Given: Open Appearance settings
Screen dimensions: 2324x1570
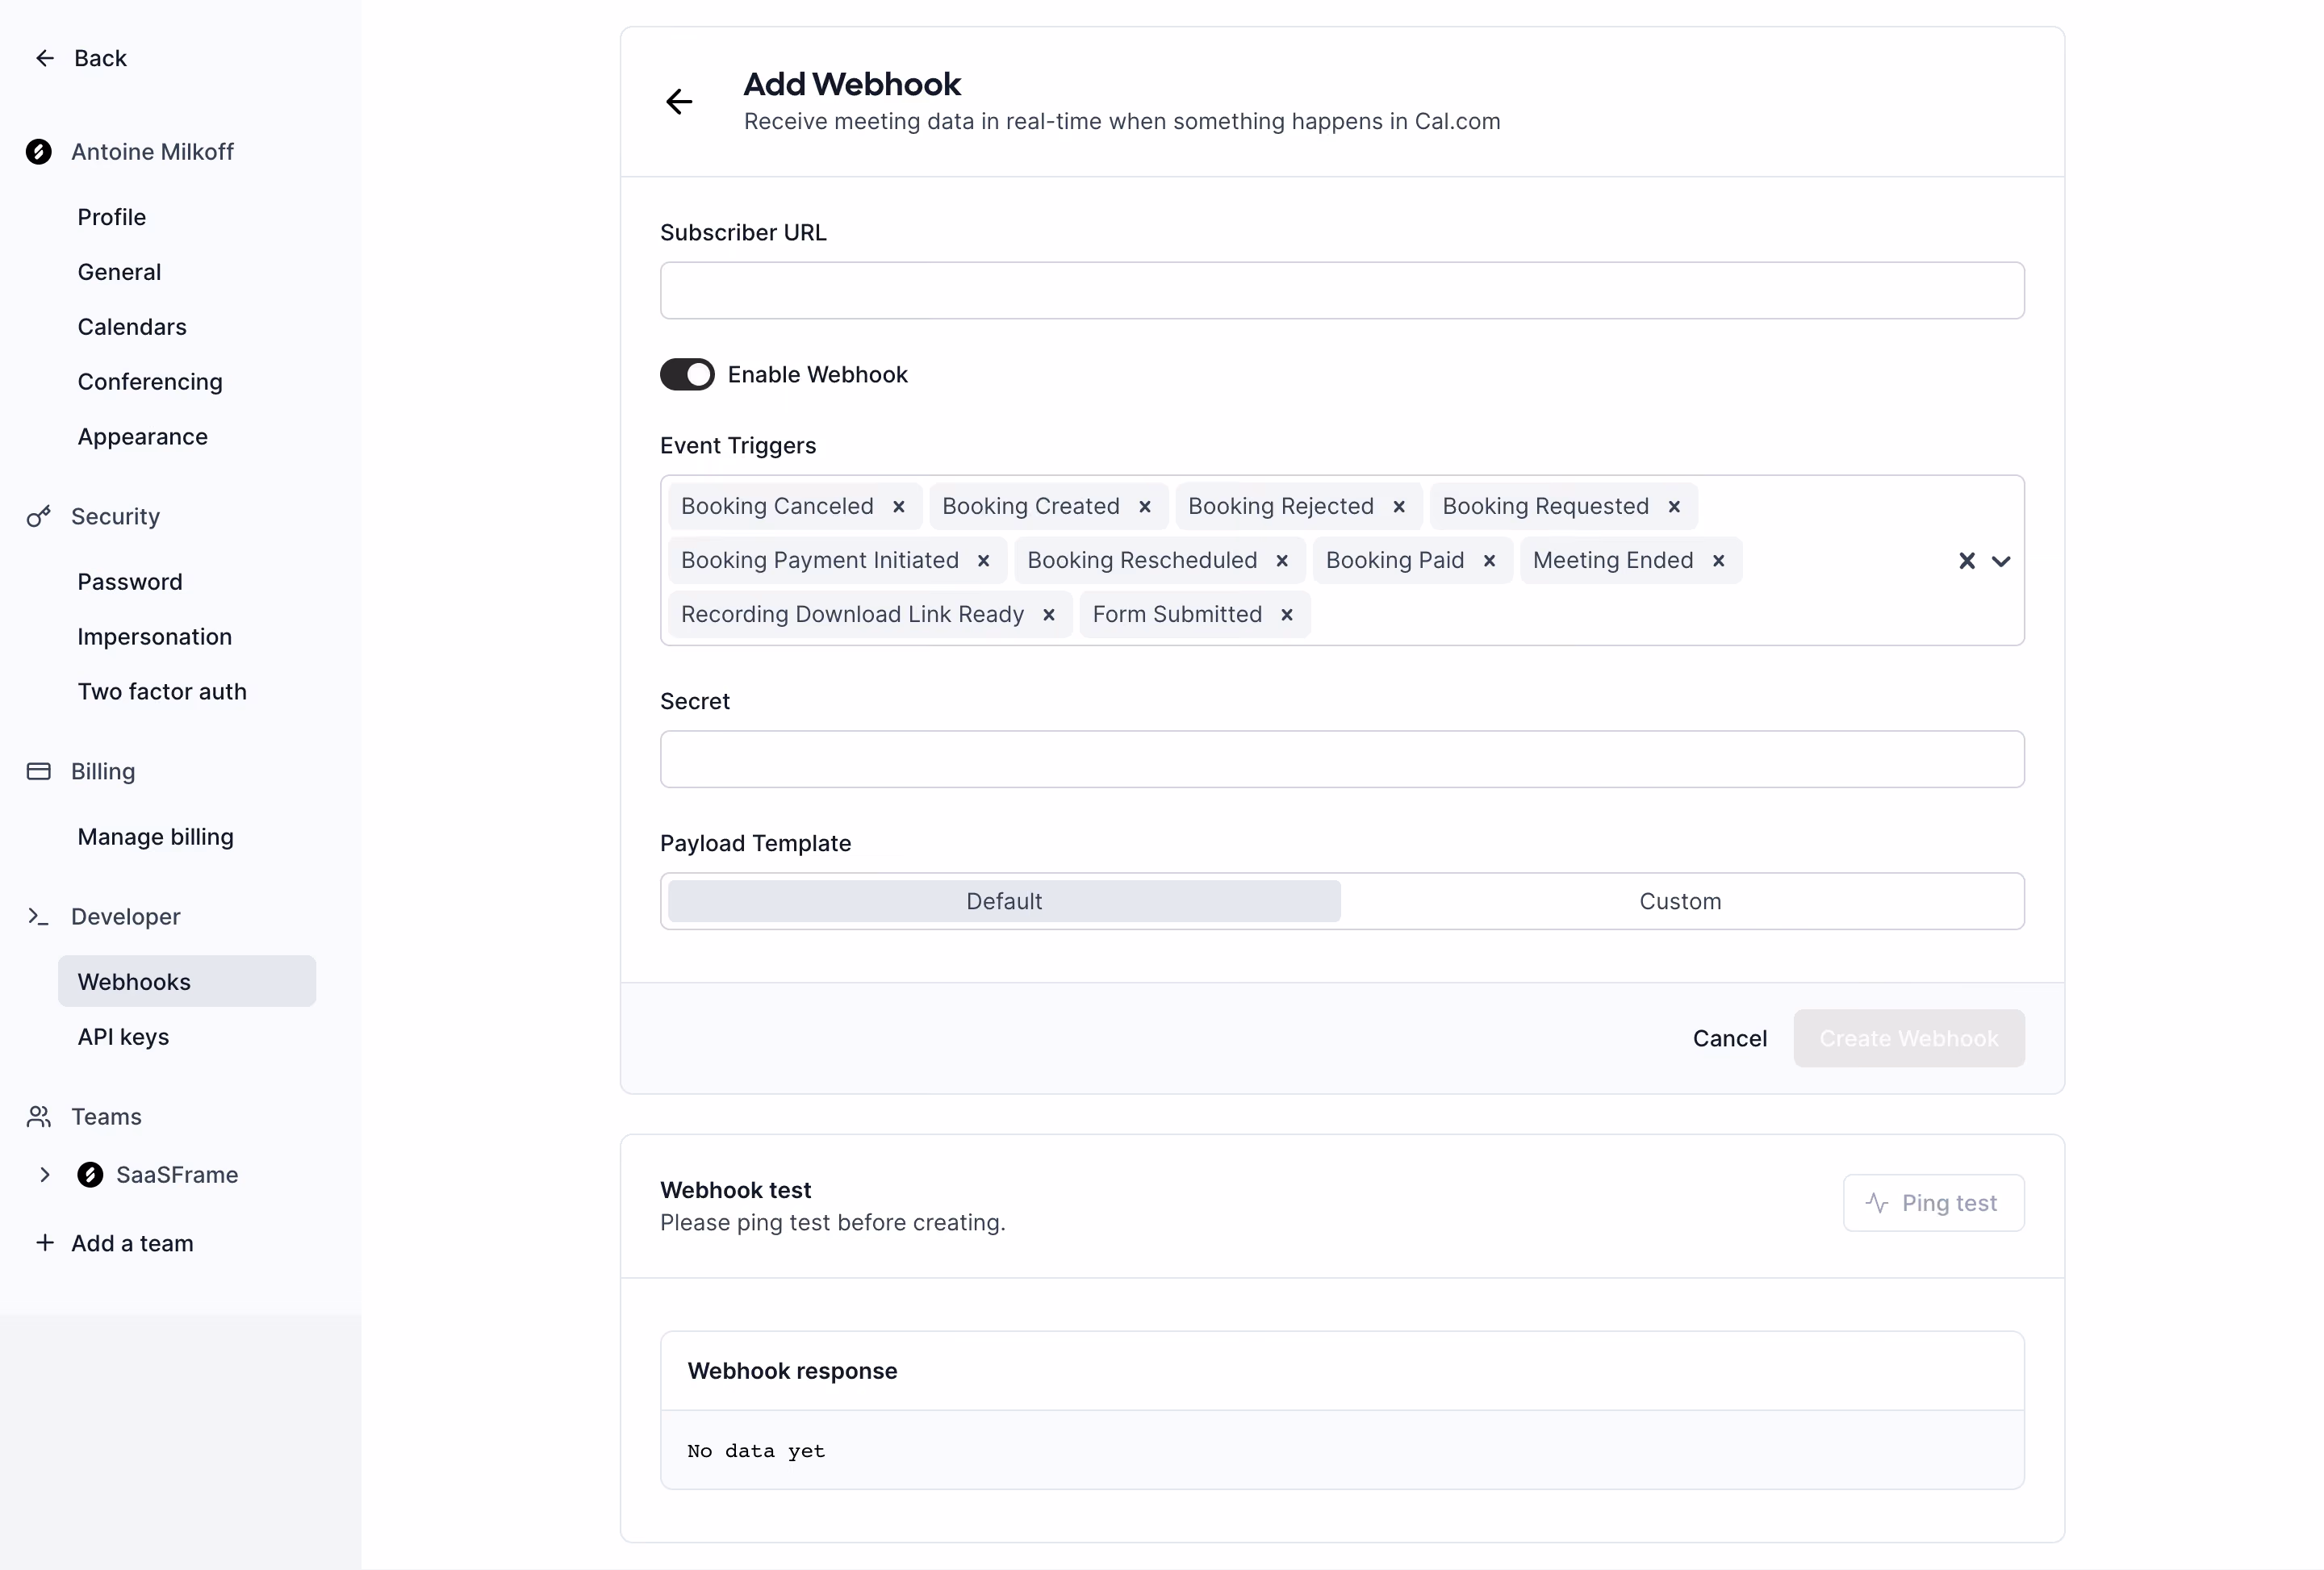Looking at the screenshot, I should [143, 437].
